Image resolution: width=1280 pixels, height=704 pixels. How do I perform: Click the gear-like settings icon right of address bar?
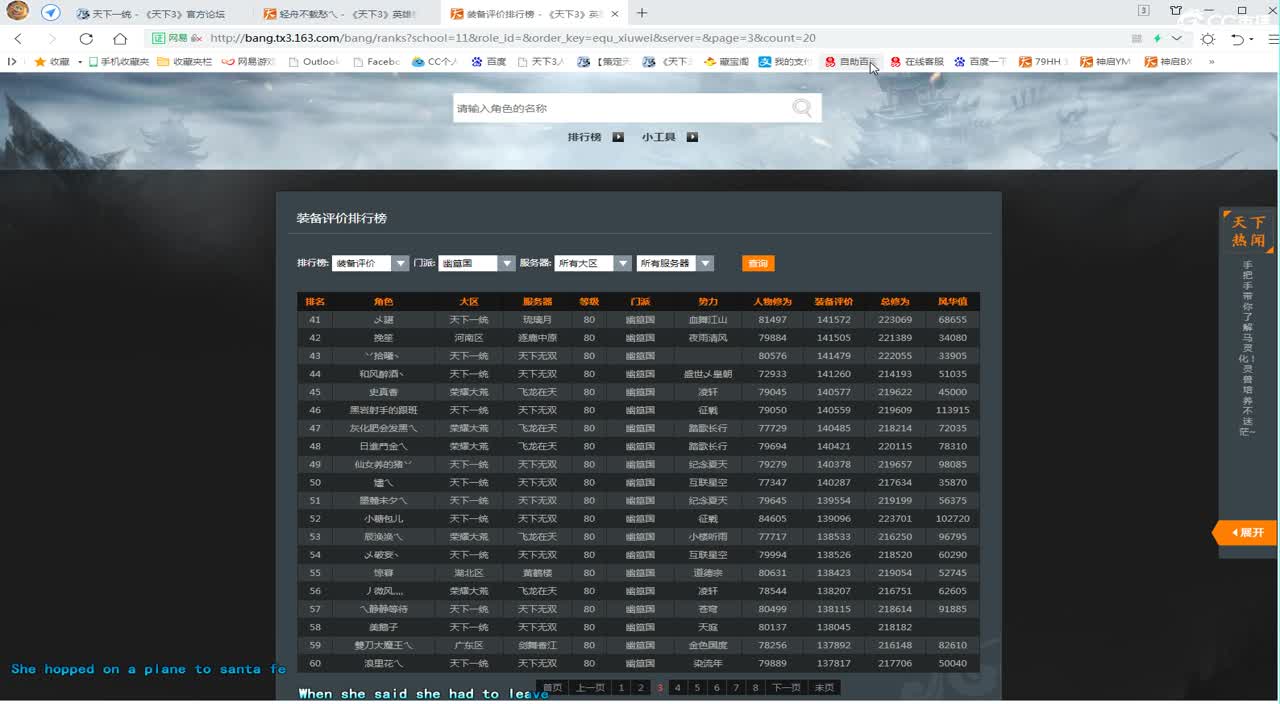1208,38
